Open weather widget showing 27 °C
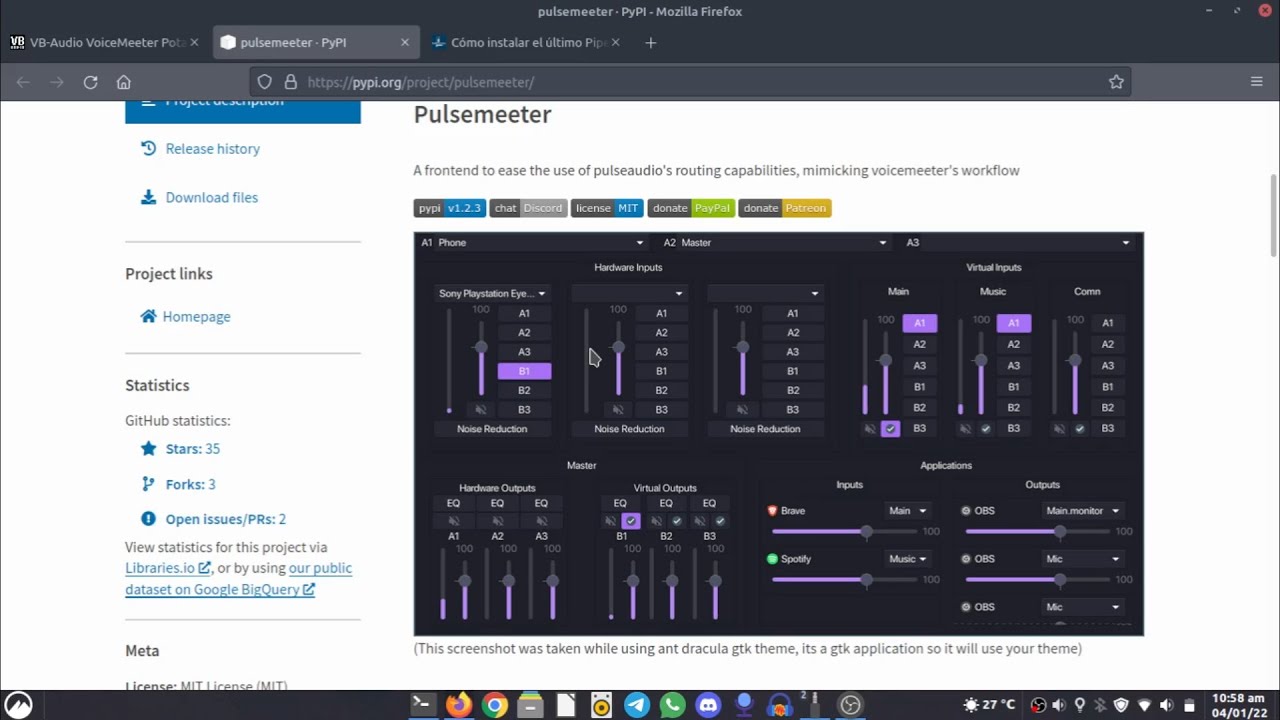The height and width of the screenshot is (720, 1280). coord(989,705)
